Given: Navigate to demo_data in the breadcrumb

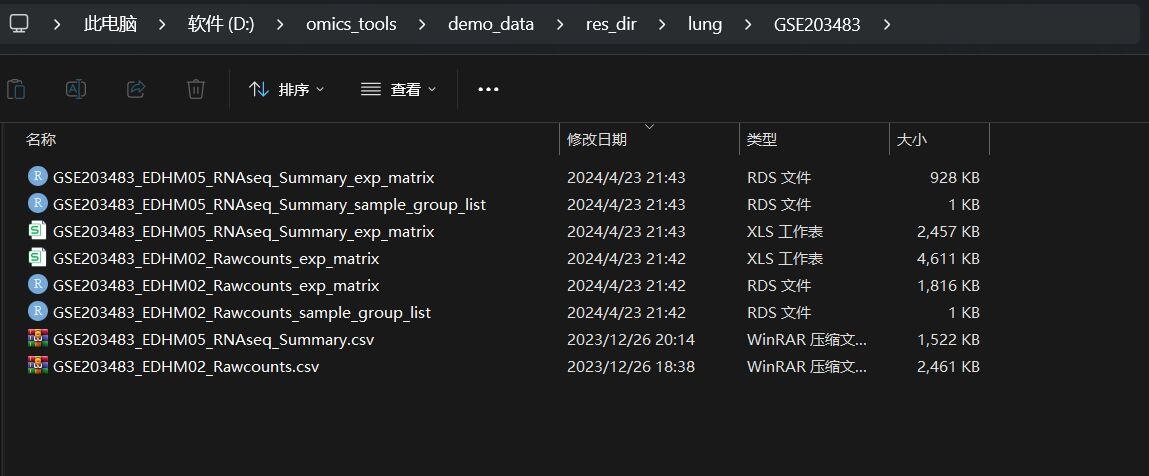Looking at the screenshot, I should (491, 24).
